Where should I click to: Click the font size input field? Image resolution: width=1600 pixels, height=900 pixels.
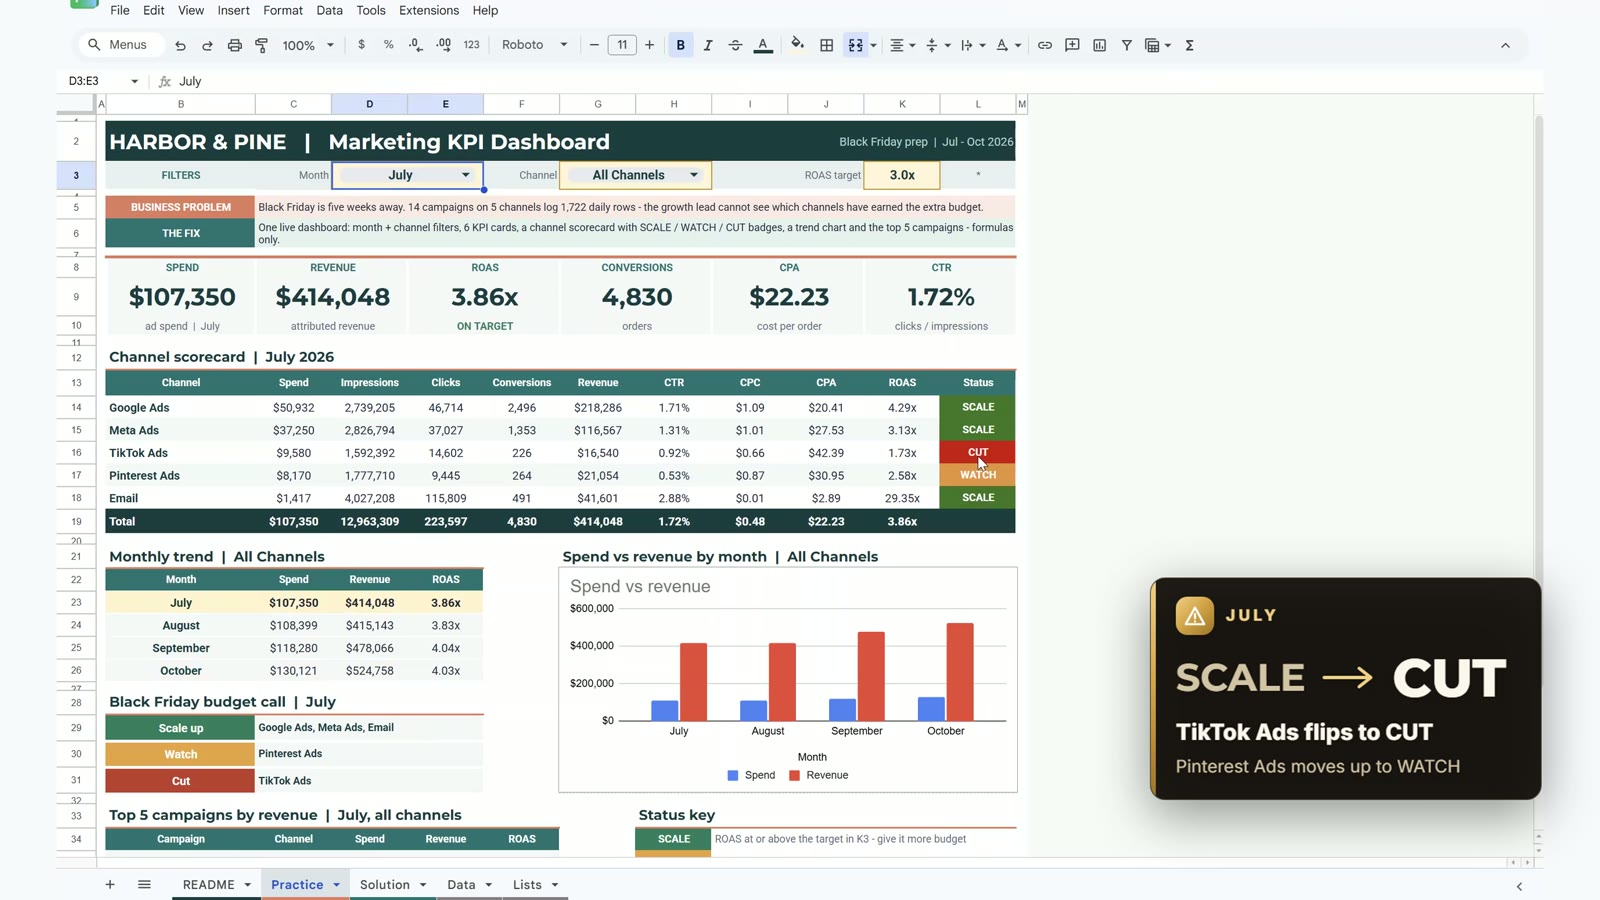[x=622, y=45]
